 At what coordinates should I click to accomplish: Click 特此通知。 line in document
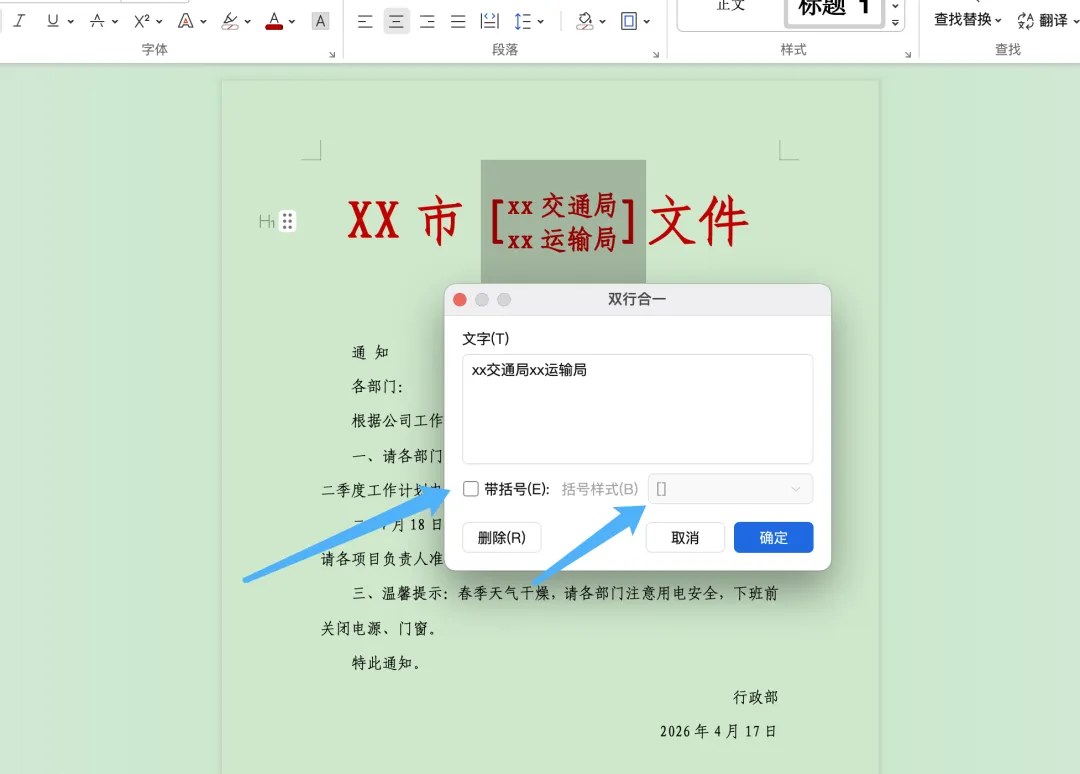pyautogui.click(x=386, y=663)
